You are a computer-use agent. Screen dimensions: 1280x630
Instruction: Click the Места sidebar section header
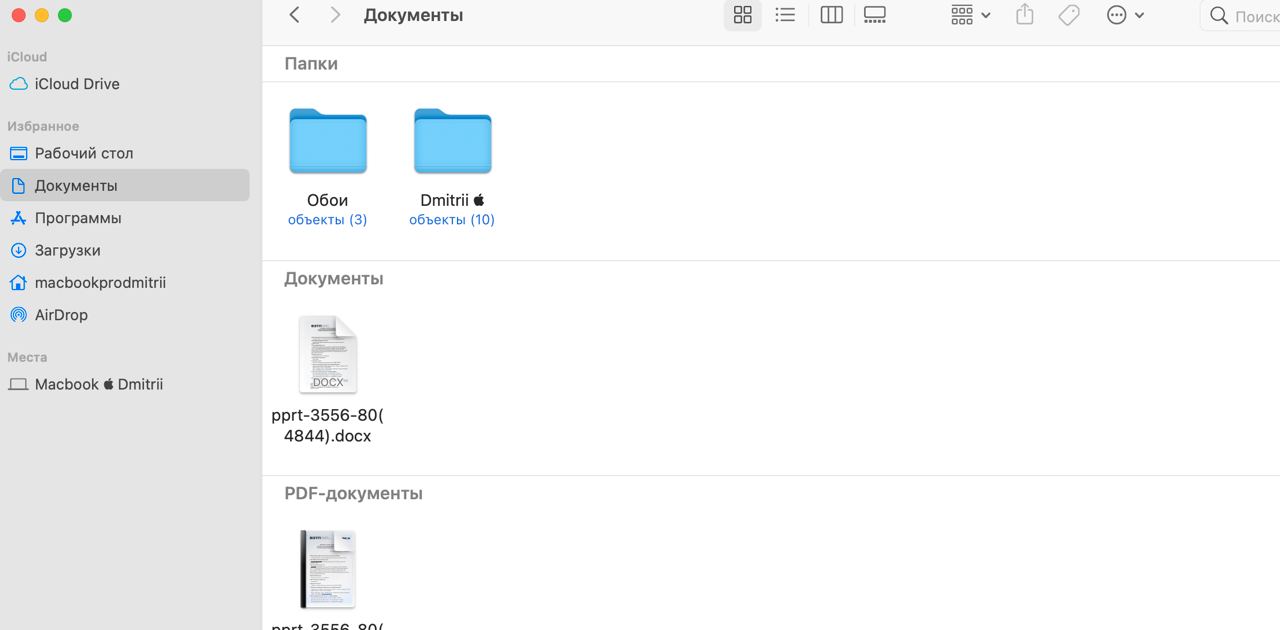(27, 357)
